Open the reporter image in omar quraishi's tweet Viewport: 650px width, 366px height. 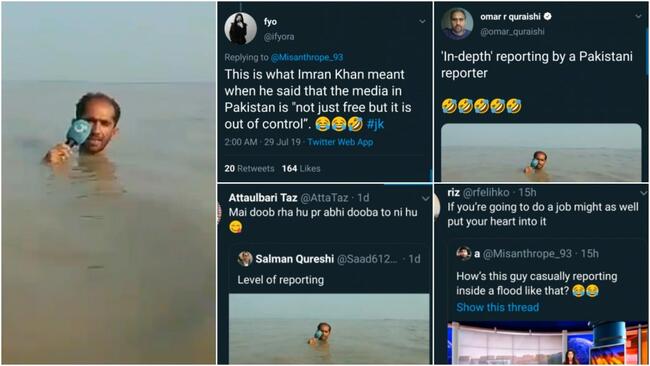click(541, 153)
